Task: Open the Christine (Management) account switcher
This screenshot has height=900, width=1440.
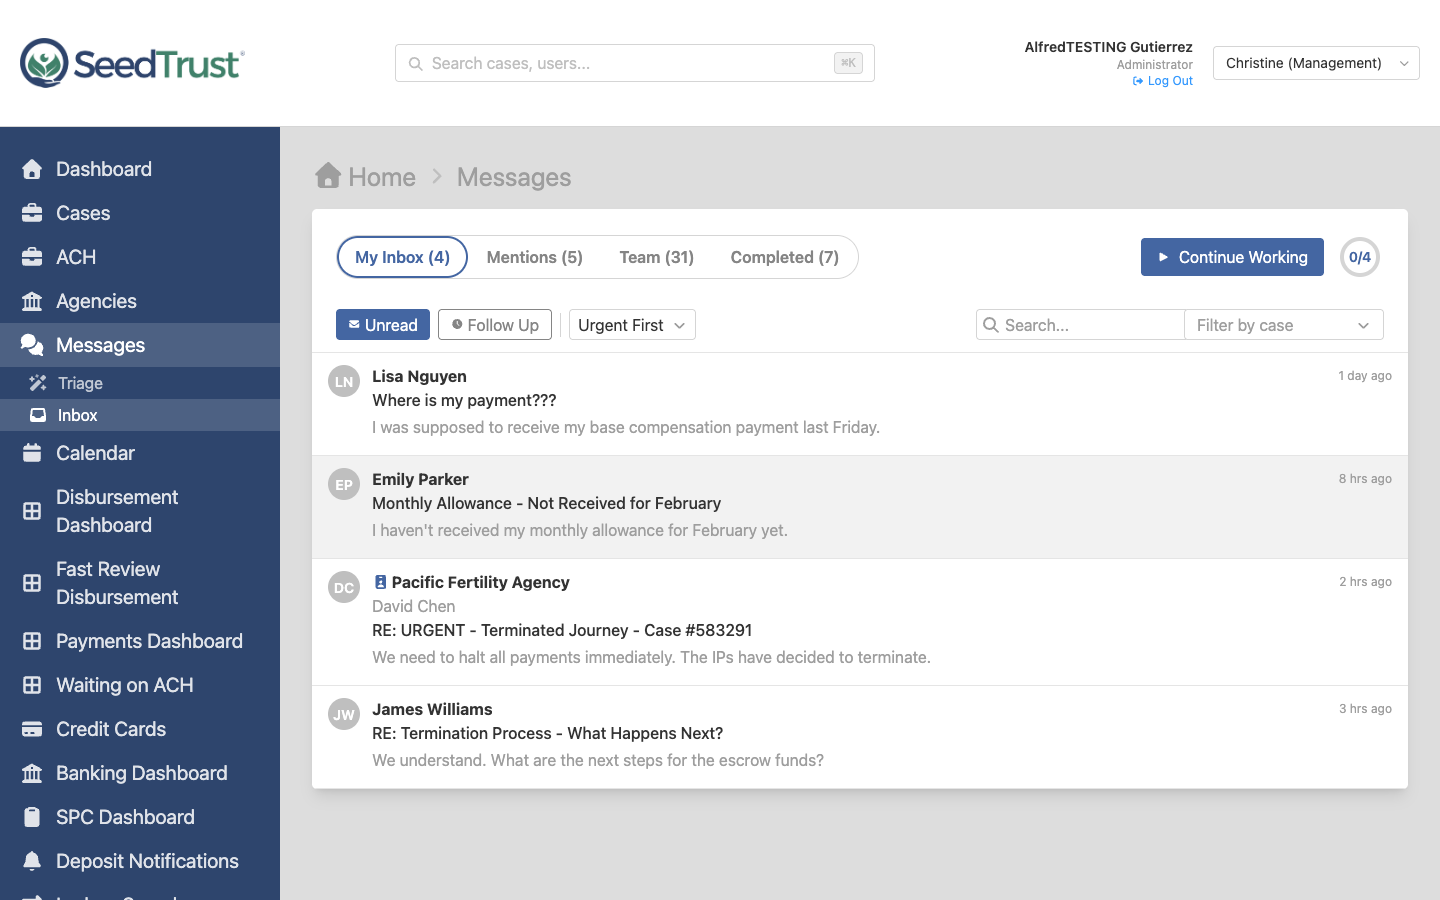Action: coord(1315,63)
